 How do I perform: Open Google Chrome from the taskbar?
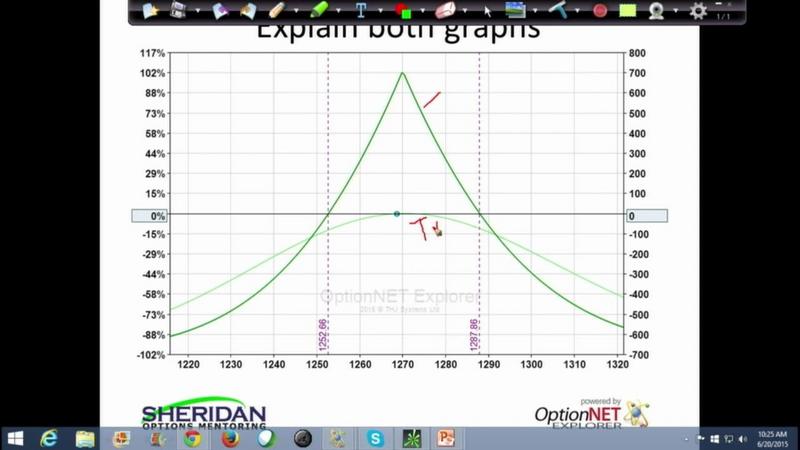click(x=193, y=438)
